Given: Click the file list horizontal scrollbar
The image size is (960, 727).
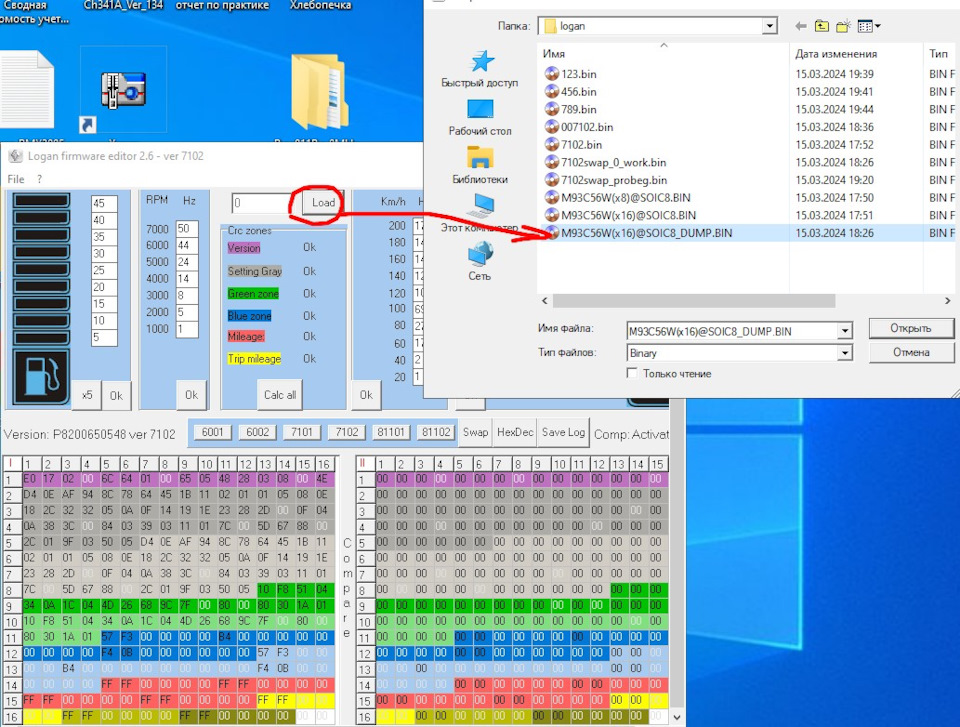Looking at the screenshot, I should point(694,301).
